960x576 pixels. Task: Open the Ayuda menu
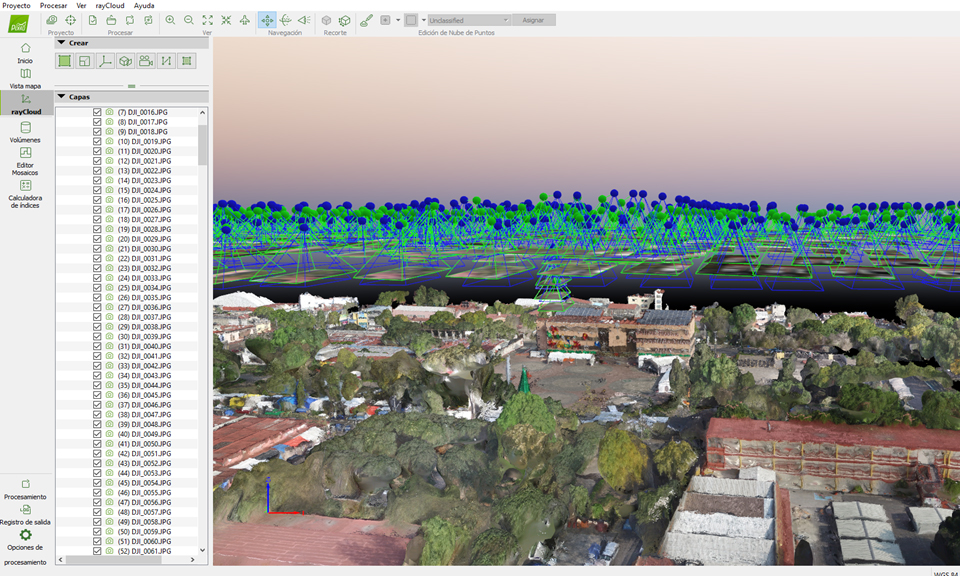(x=144, y=5)
